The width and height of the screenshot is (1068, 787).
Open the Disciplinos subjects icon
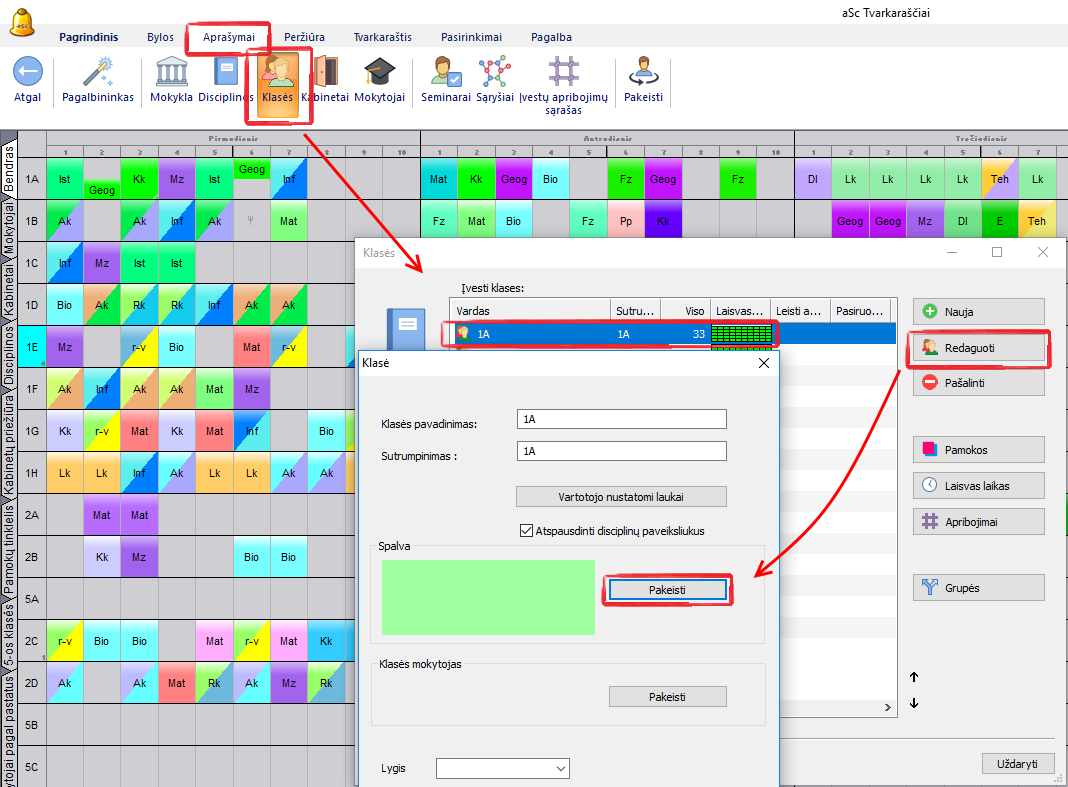click(226, 73)
